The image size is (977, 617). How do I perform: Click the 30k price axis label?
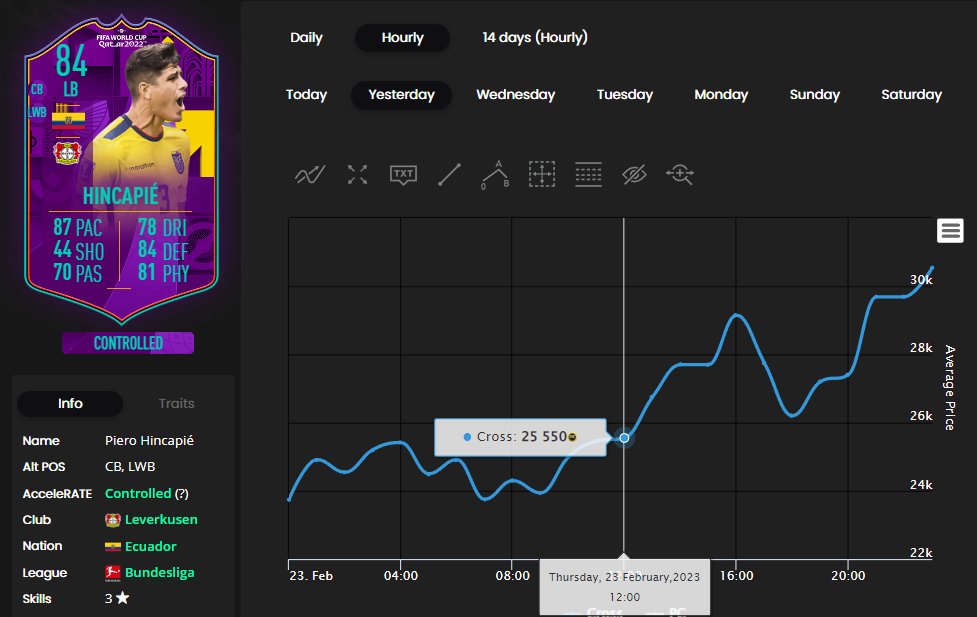[921, 280]
